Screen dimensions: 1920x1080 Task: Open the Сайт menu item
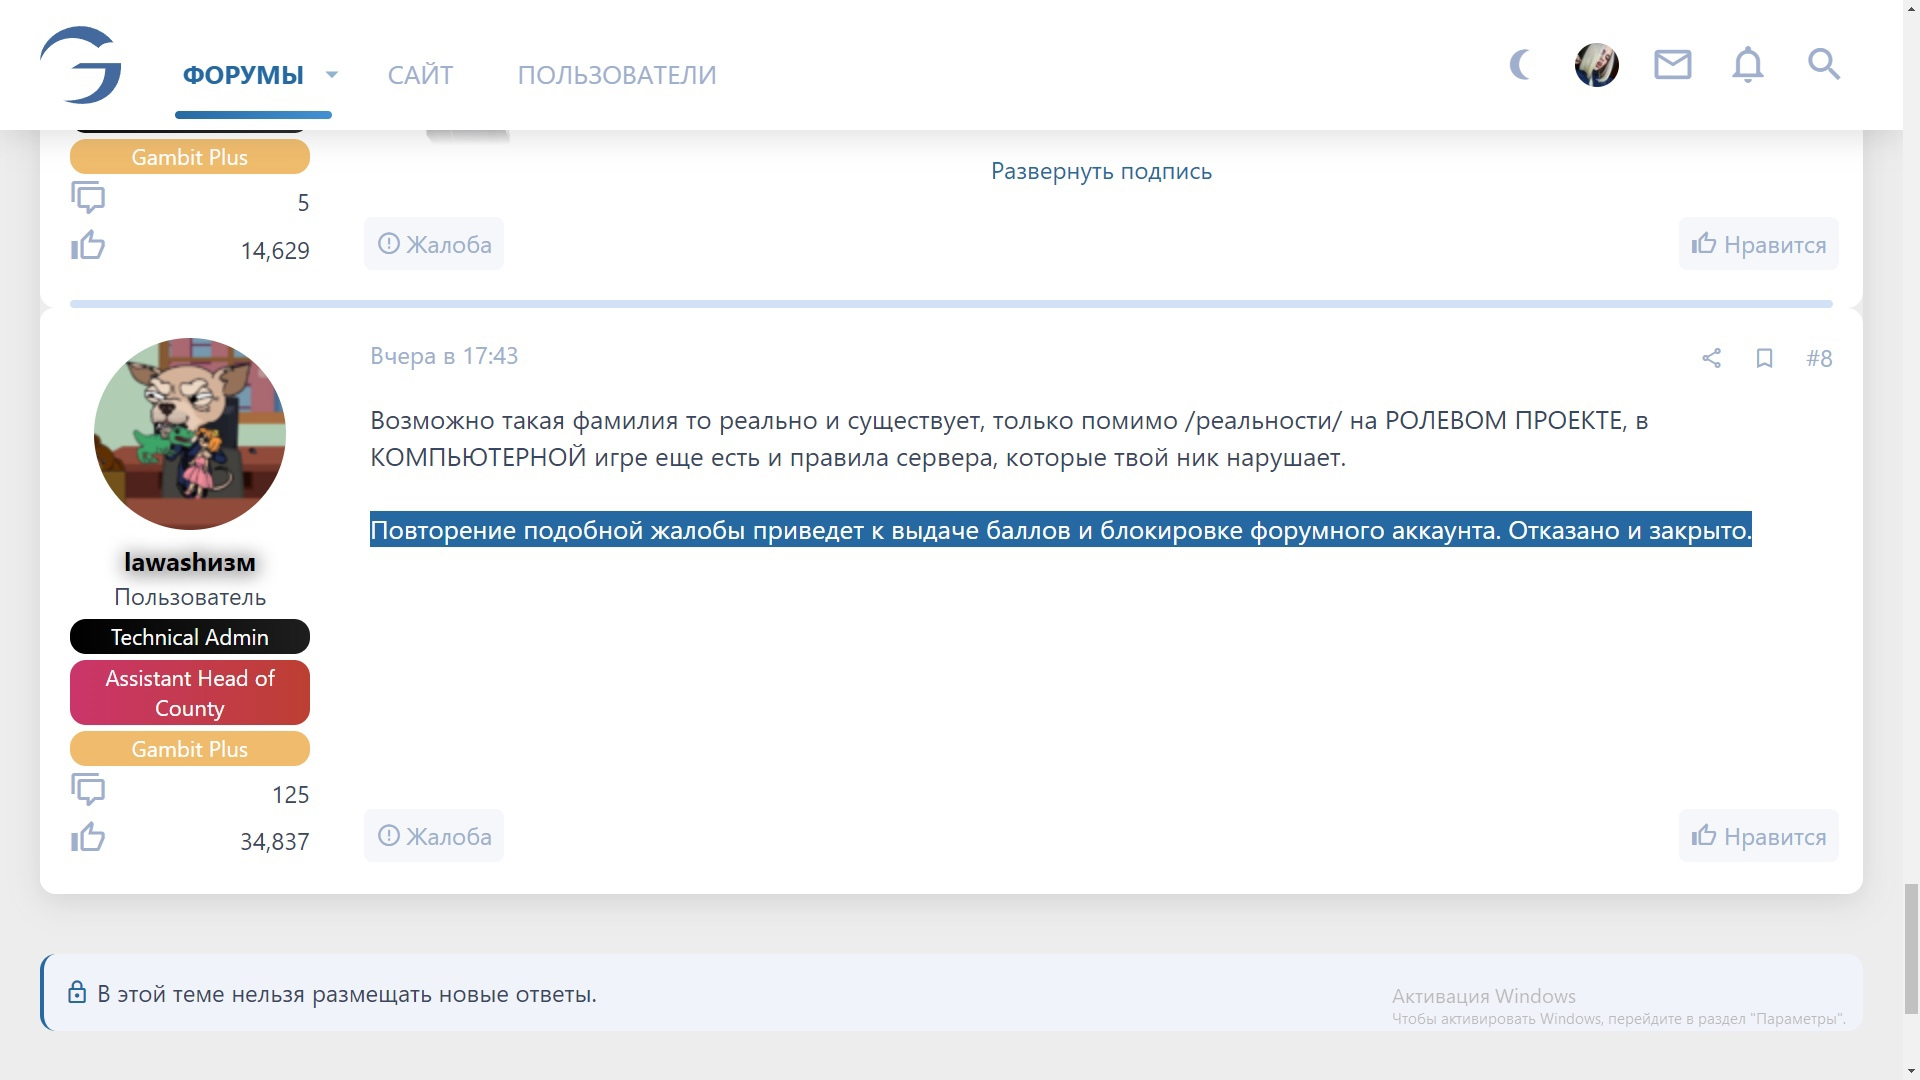point(420,75)
